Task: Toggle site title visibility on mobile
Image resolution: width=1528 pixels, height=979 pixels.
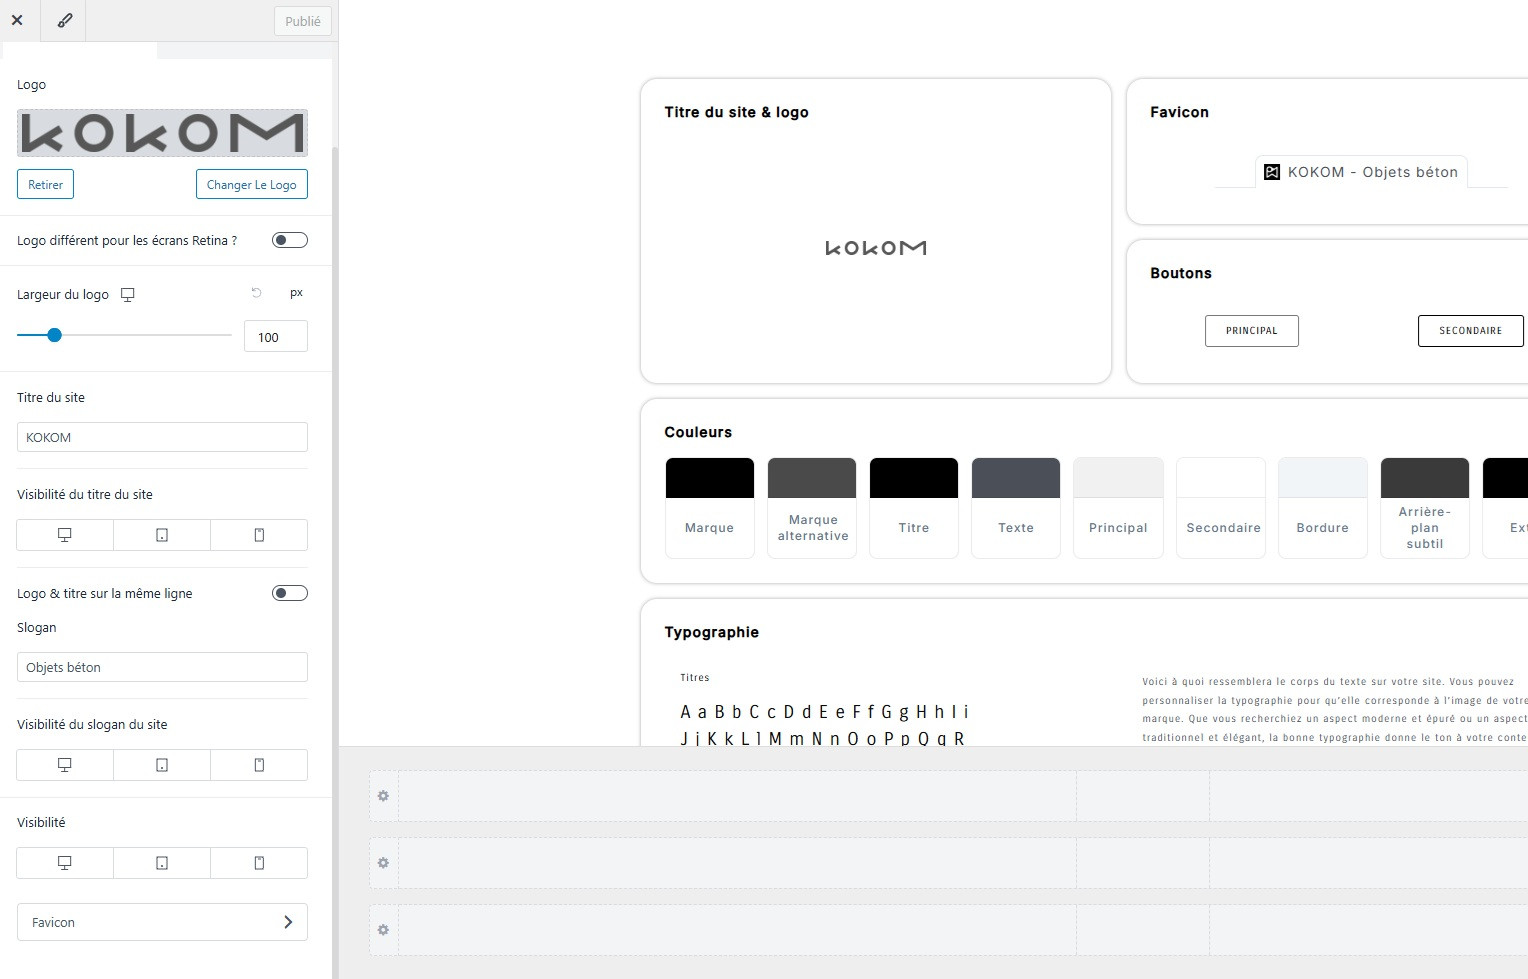Action: [x=259, y=535]
